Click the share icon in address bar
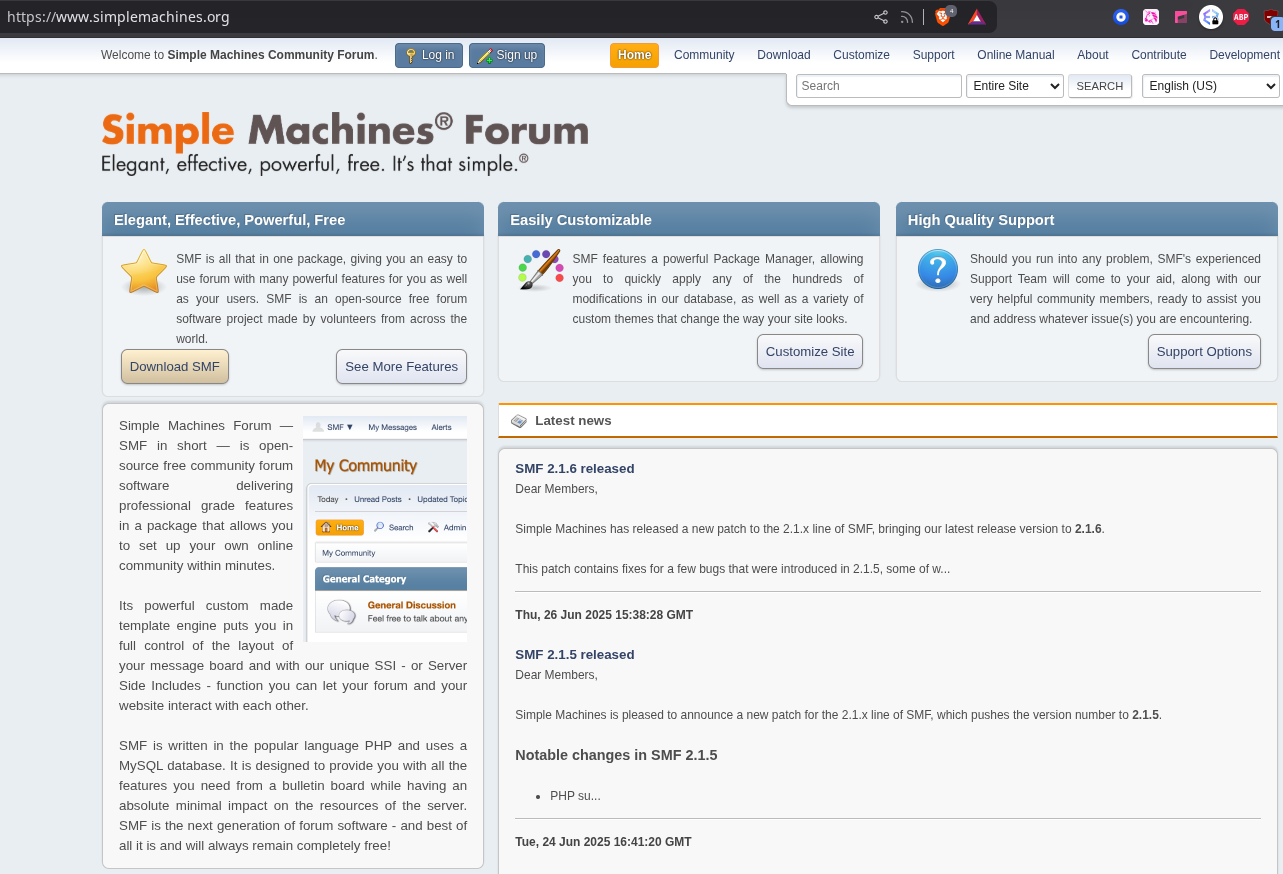1283x874 pixels. [x=880, y=17]
